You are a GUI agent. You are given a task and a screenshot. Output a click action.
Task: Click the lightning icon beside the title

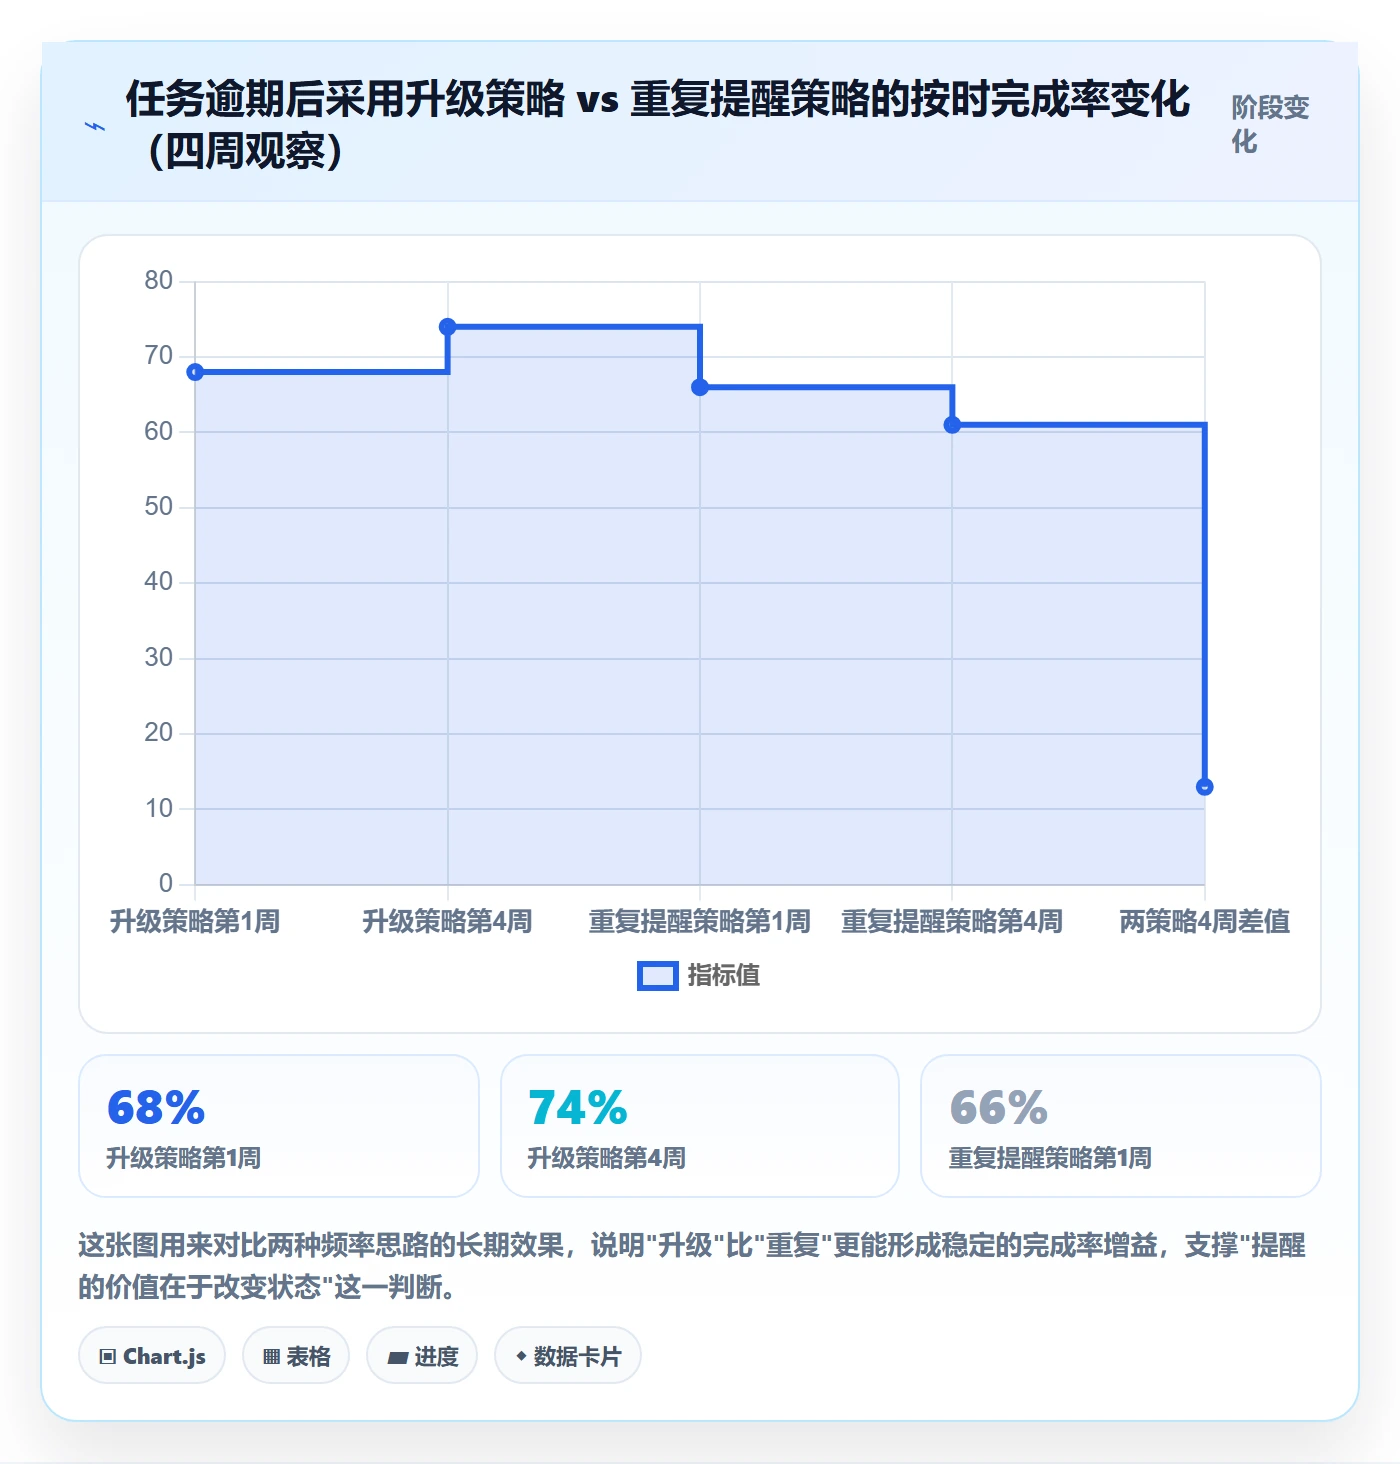[x=95, y=126]
